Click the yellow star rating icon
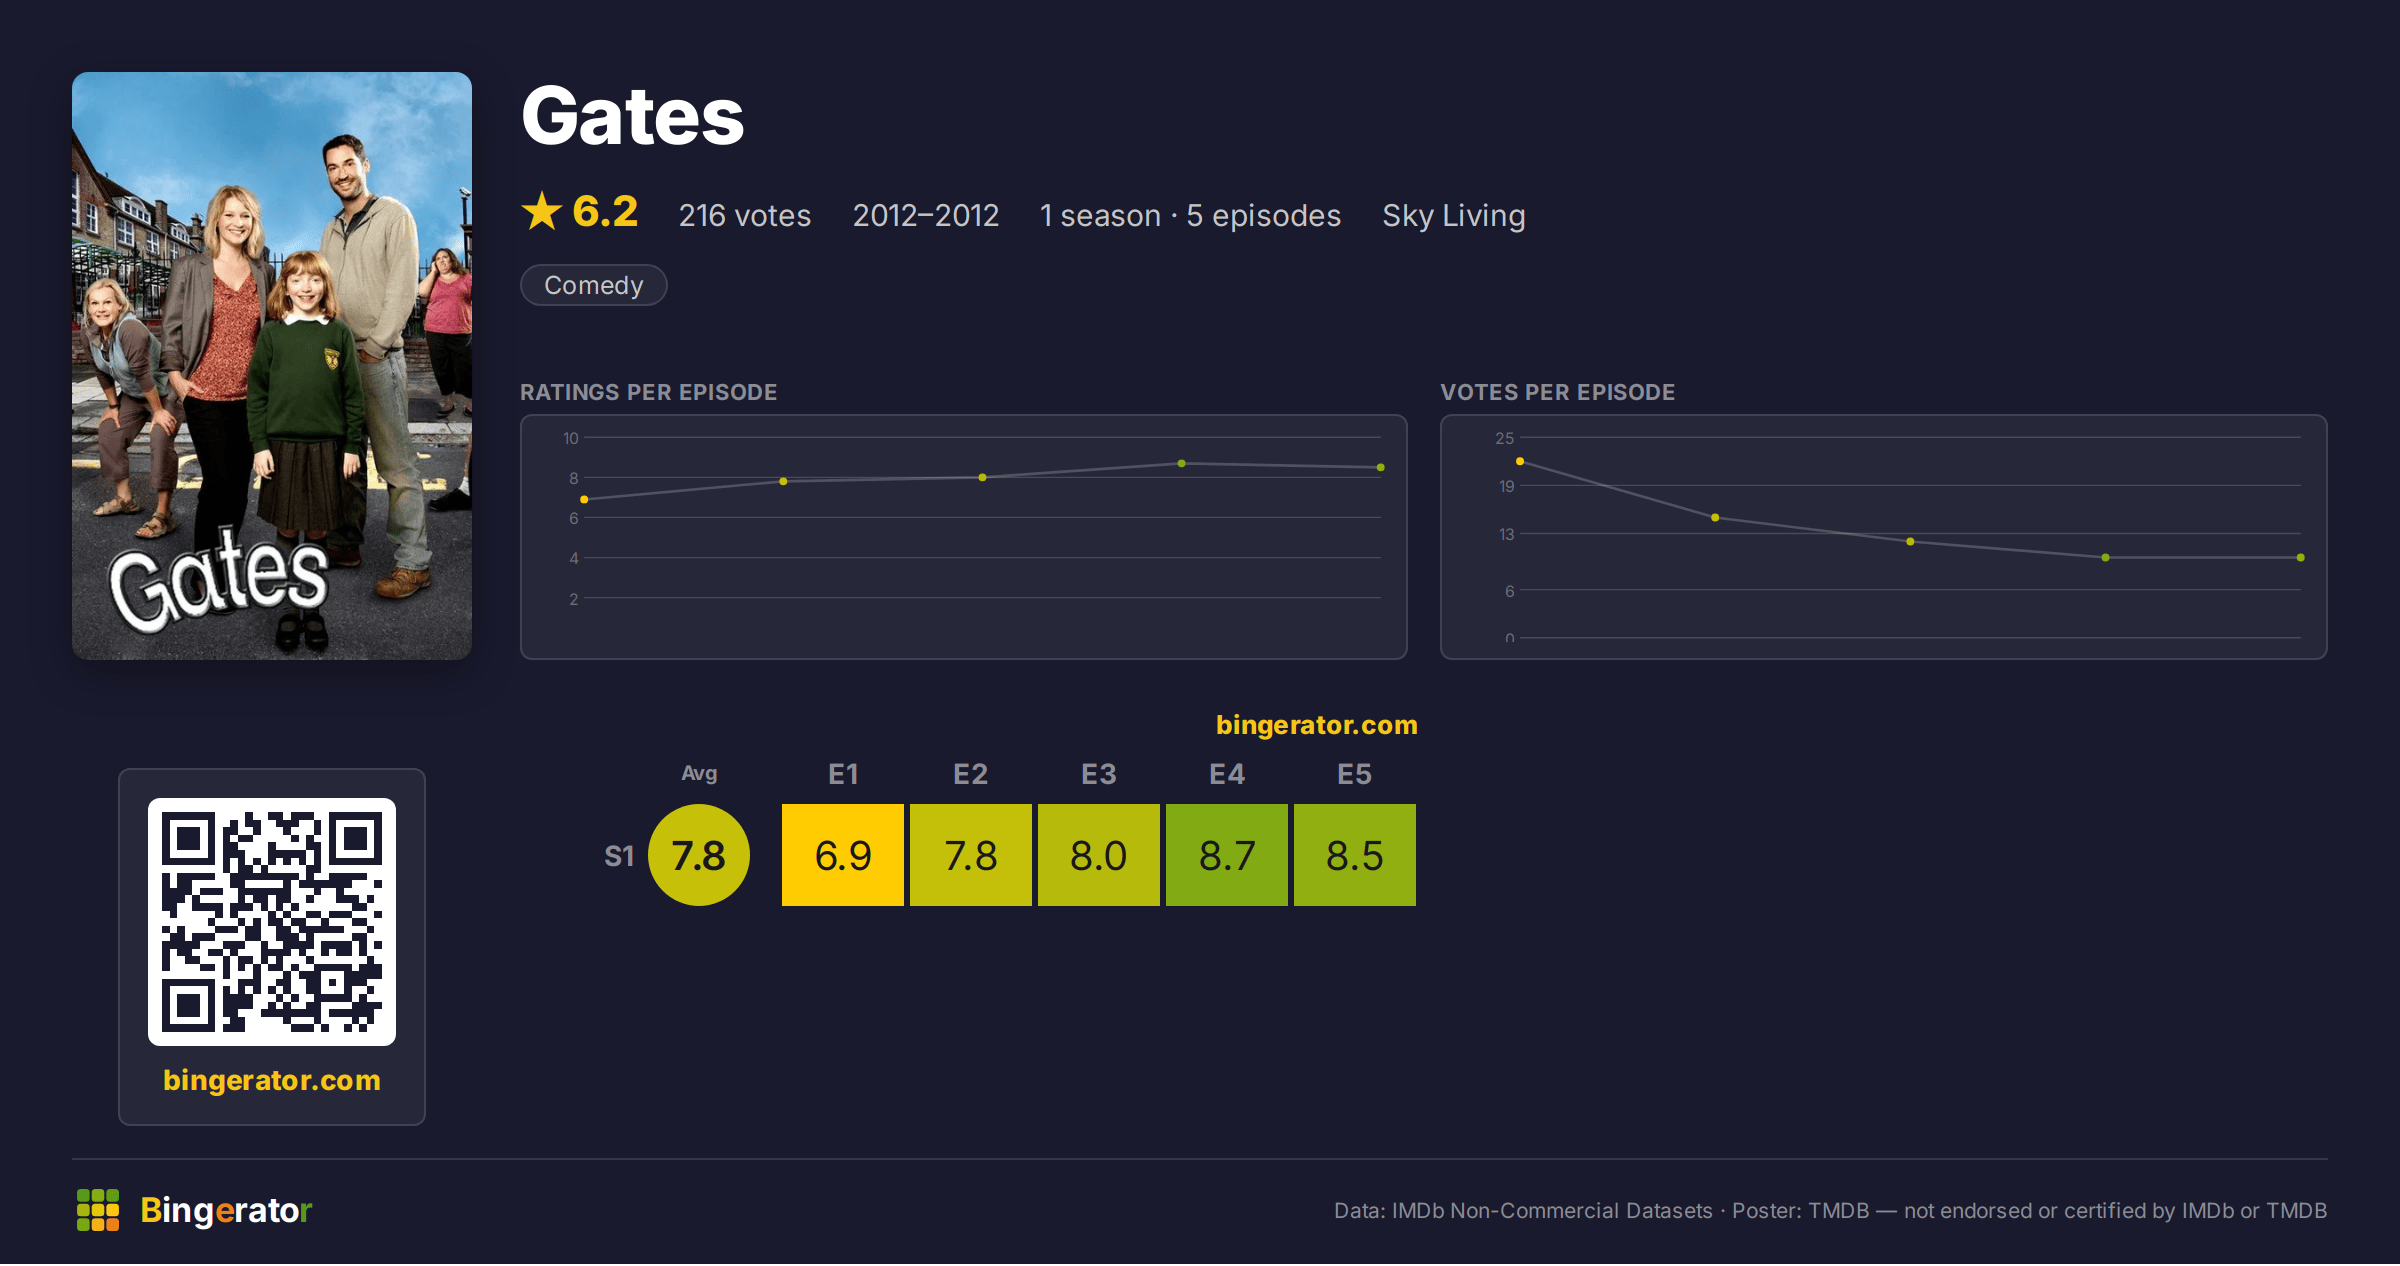 point(542,212)
